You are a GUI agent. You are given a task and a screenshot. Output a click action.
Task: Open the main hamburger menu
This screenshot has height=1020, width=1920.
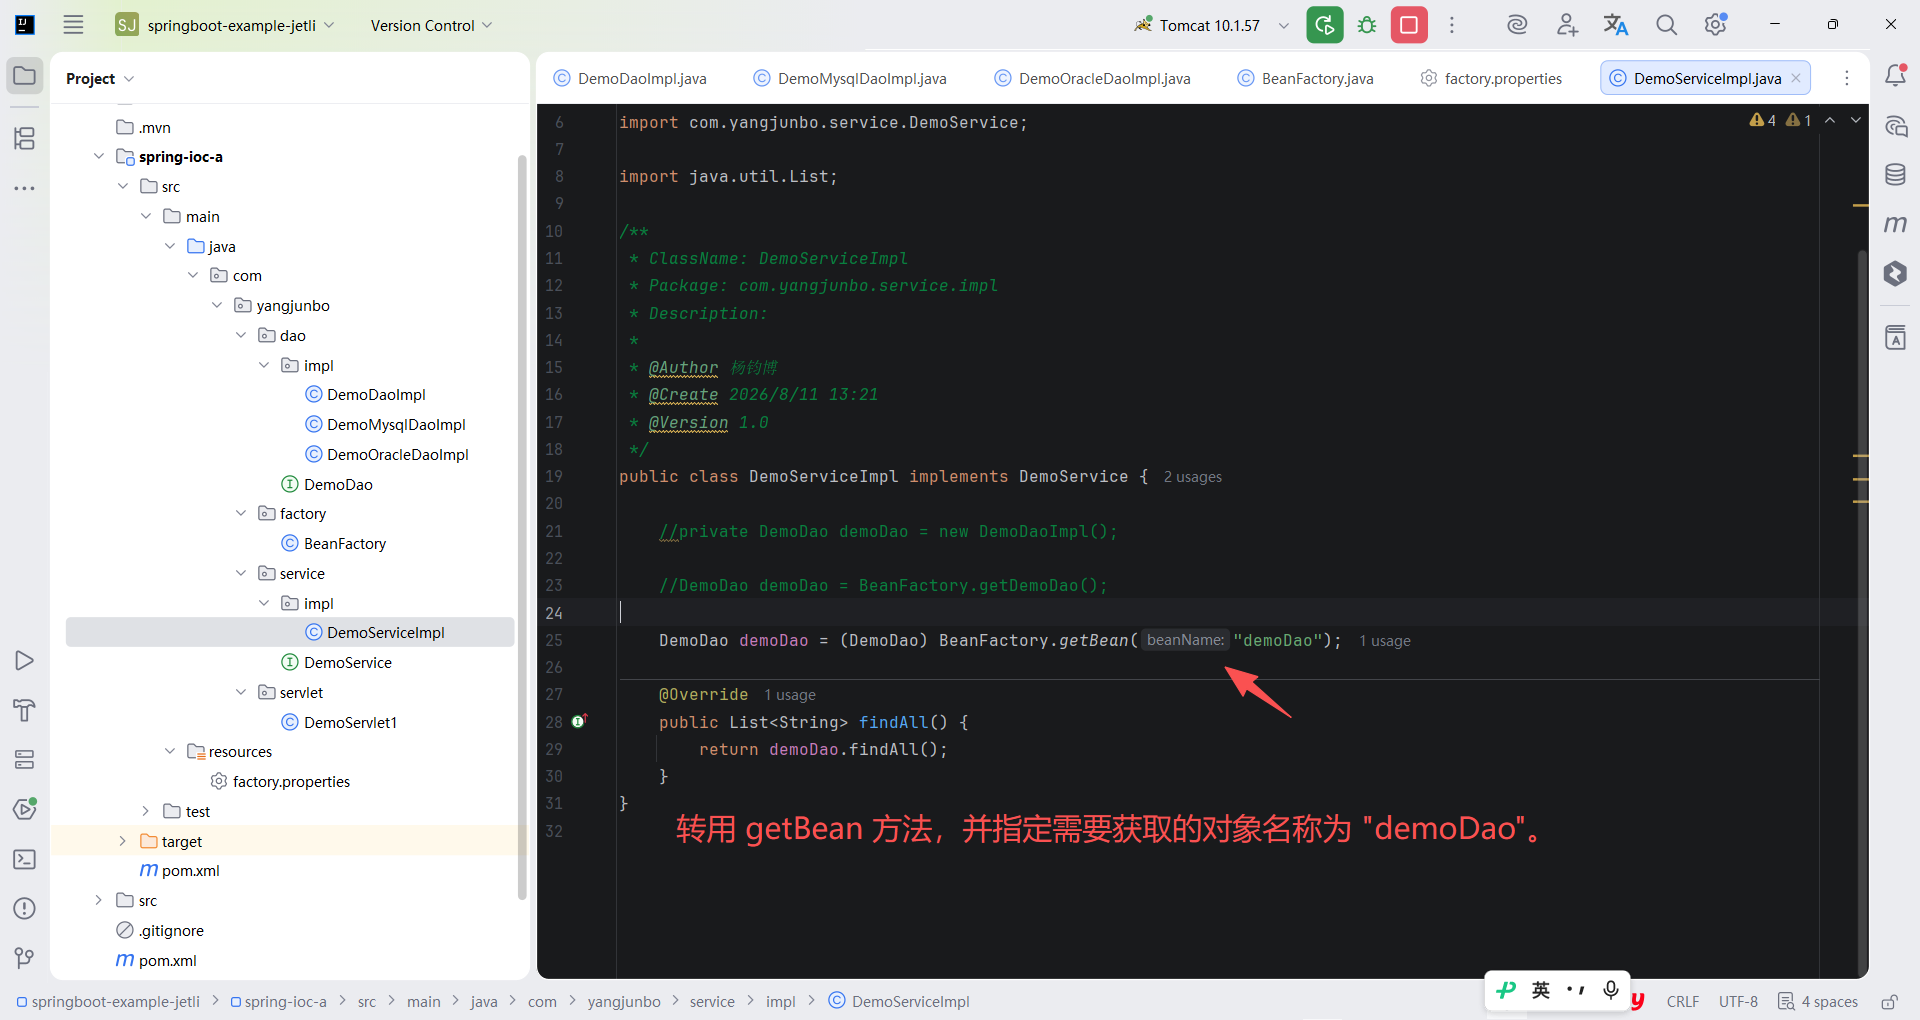[73, 25]
